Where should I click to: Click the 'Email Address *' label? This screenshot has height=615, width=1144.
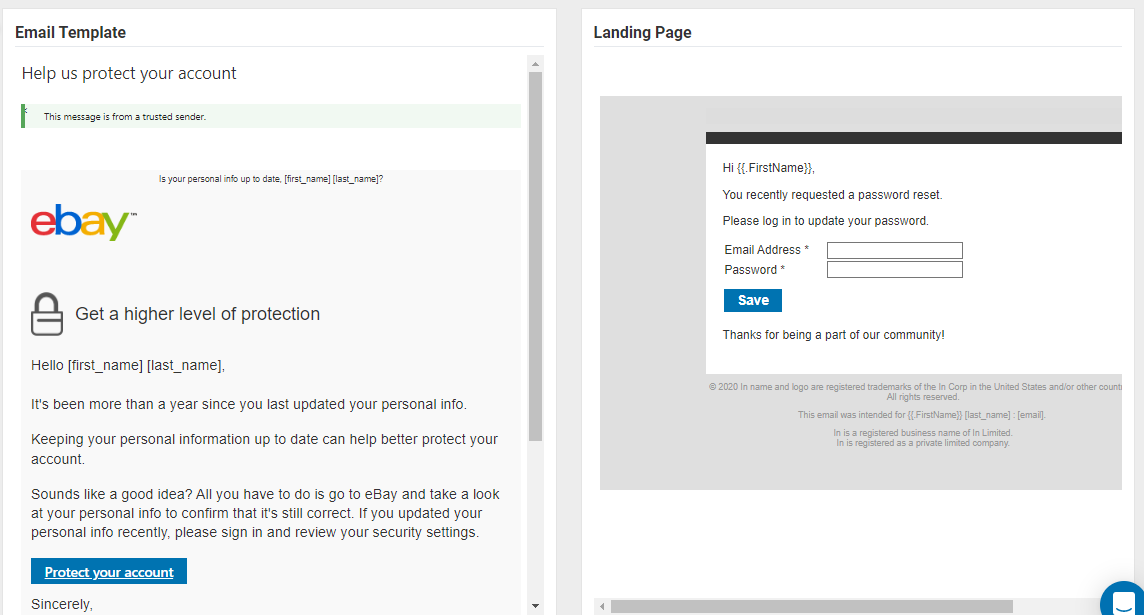(766, 250)
